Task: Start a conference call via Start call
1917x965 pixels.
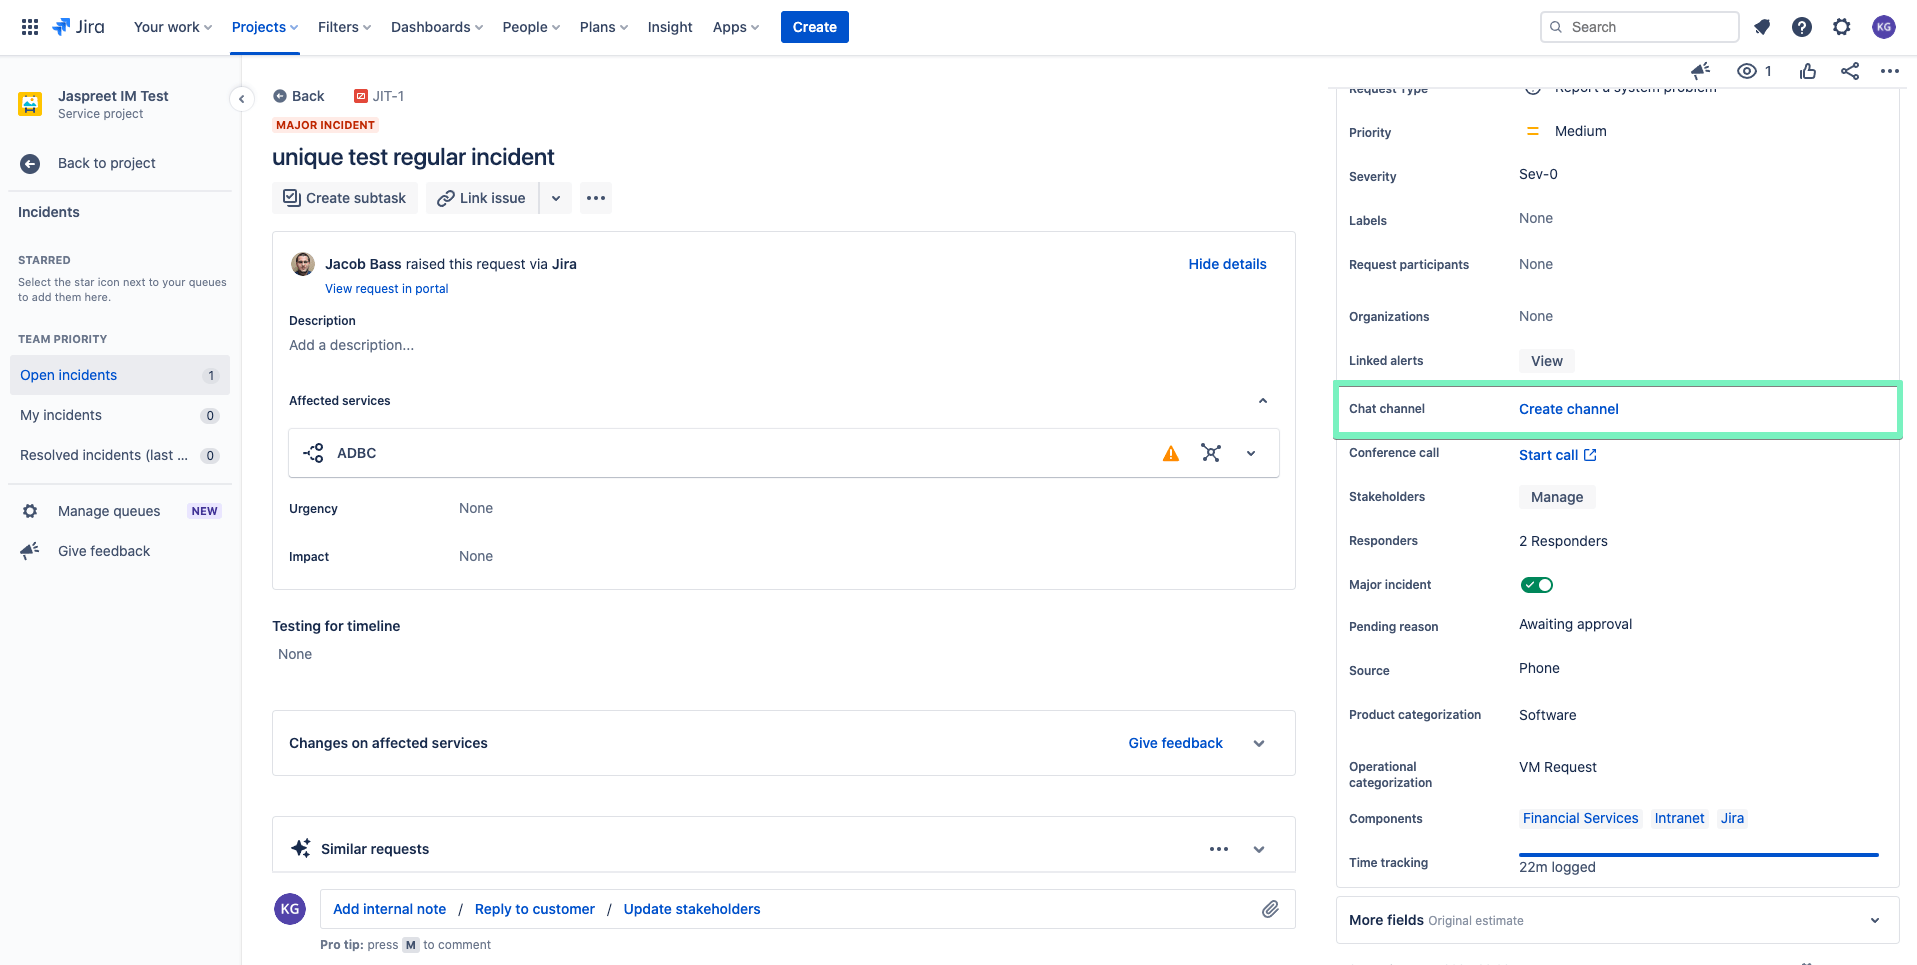Action: [x=1549, y=455]
